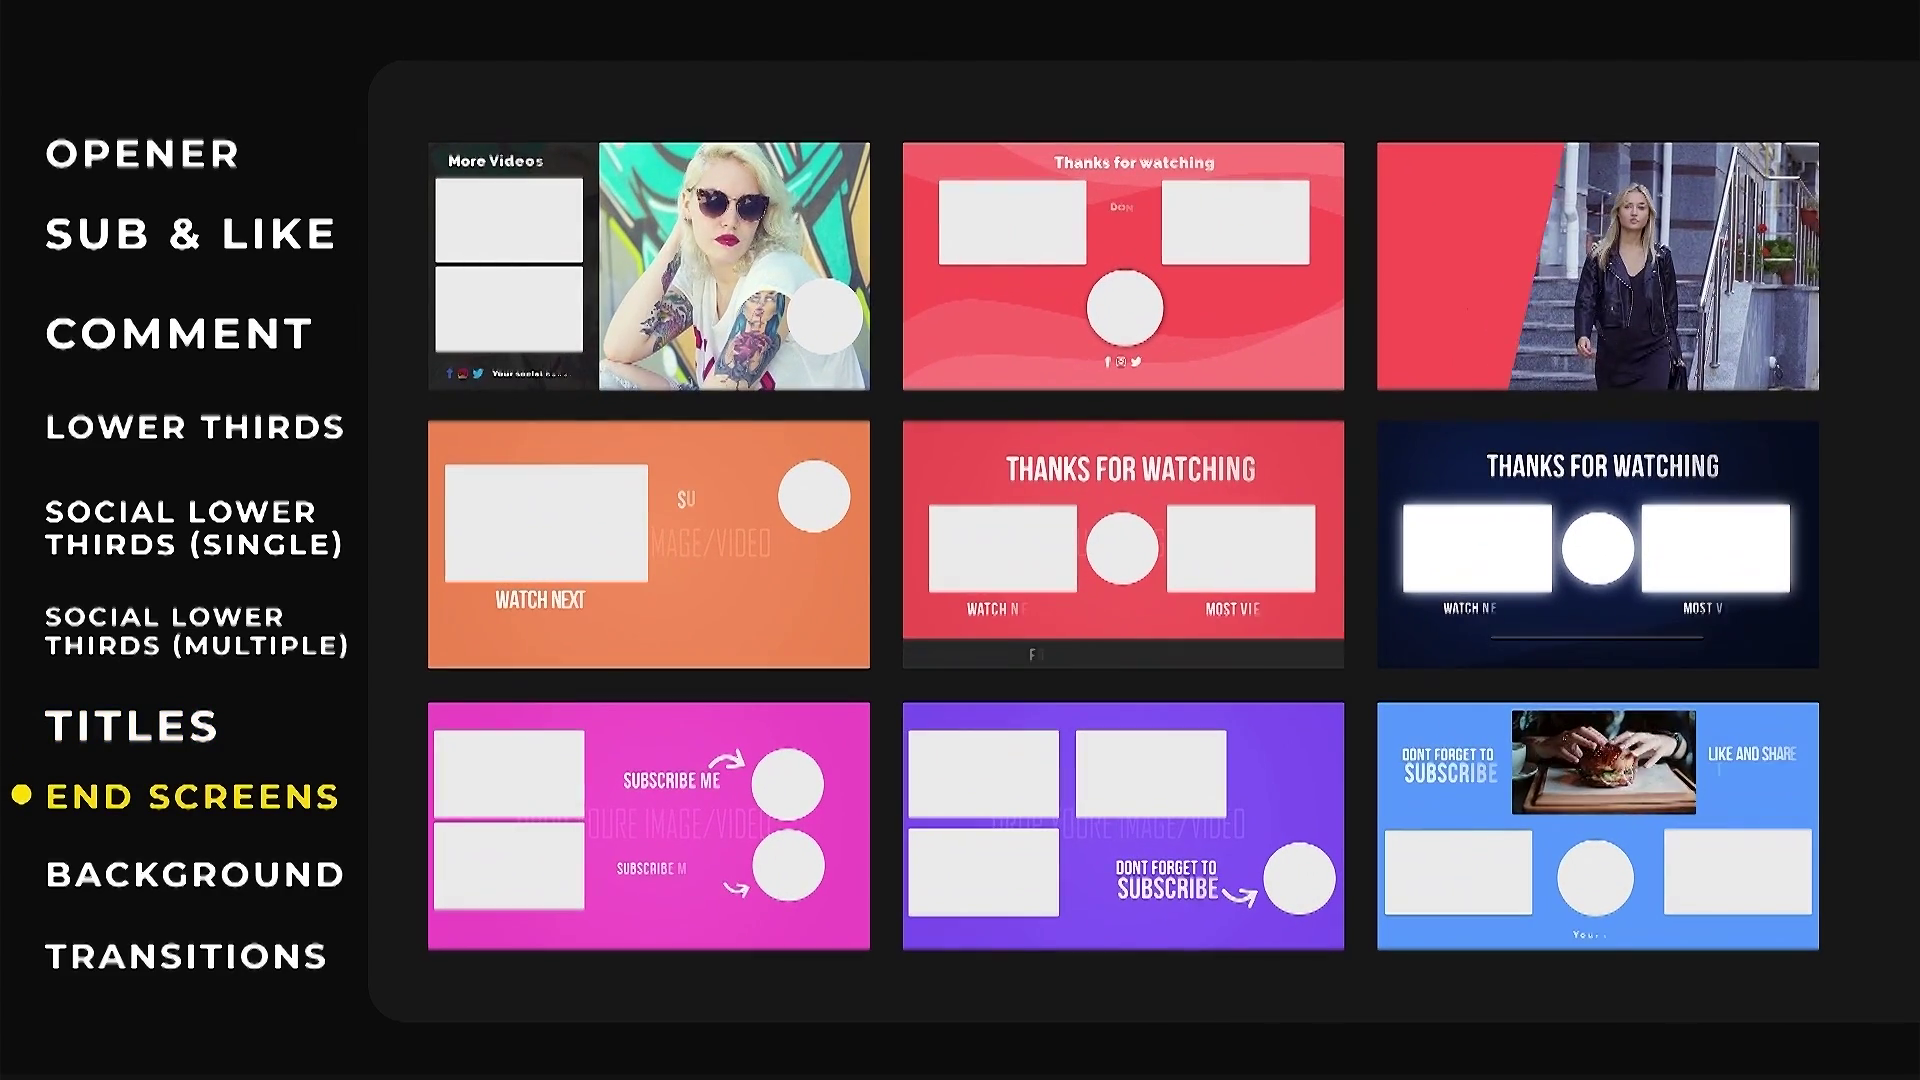
Task: Go to the Comment section
Action: click(179, 334)
